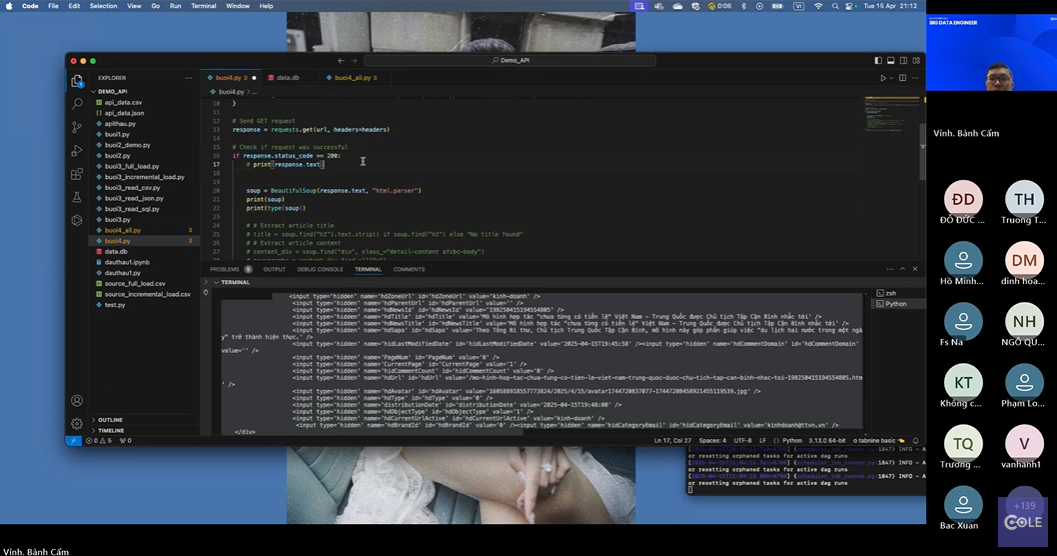This screenshot has width=1057, height=556.
Task: Toggle the bottom panel visibility
Action: pyautogui.click(x=890, y=61)
